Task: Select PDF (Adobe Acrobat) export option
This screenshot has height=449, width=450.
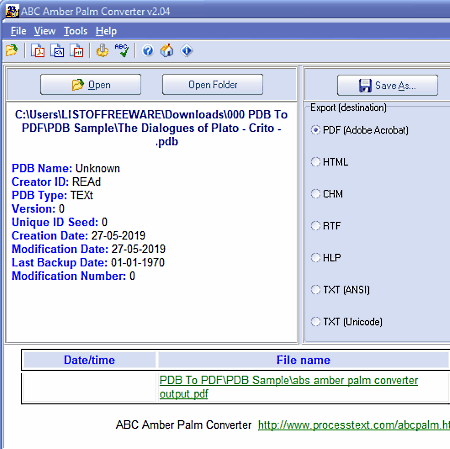Action: click(x=359, y=130)
